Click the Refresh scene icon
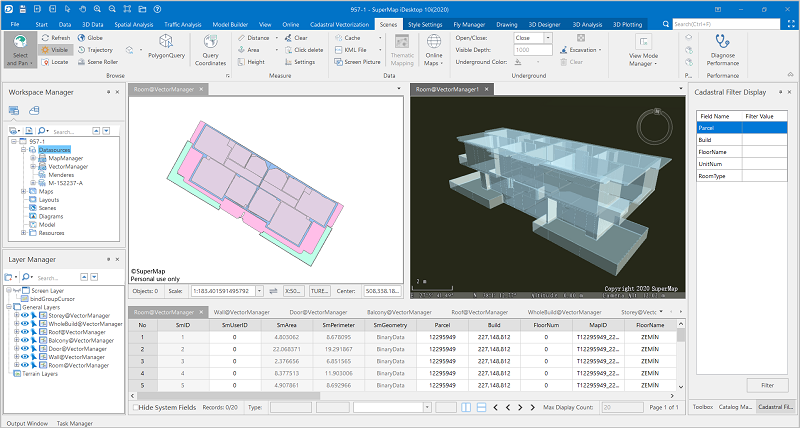The width and height of the screenshot is (800, 428). (46, 38)
